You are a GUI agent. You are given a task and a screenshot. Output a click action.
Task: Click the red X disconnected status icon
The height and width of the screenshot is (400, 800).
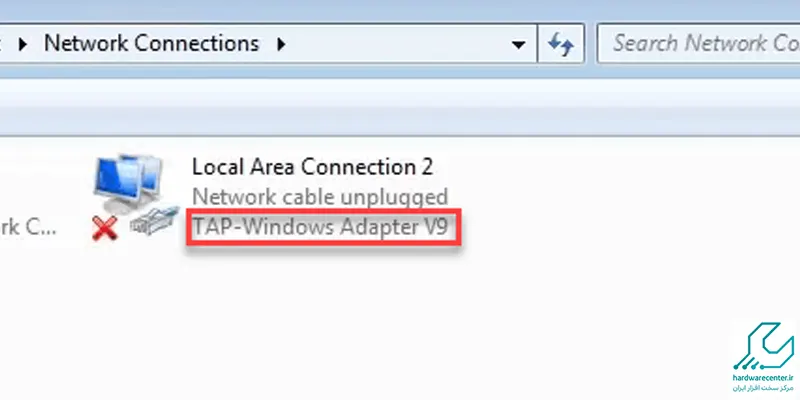[x=105, y=228]
